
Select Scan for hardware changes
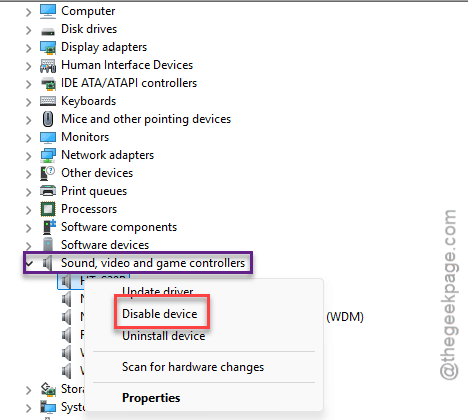click(193, 367)
